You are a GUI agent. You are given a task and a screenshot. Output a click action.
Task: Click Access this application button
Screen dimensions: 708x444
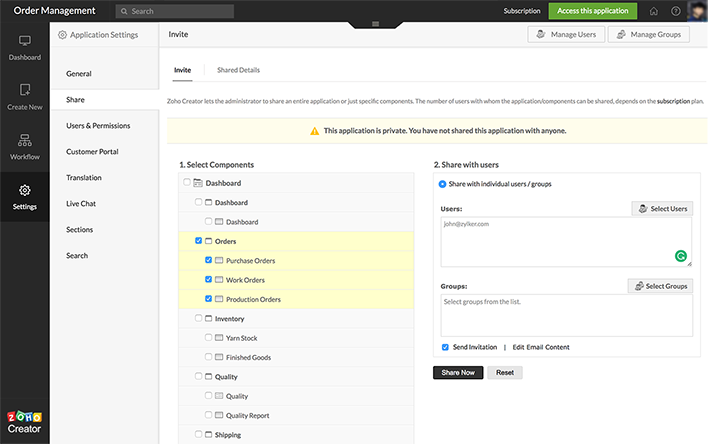tap(592, 11)
